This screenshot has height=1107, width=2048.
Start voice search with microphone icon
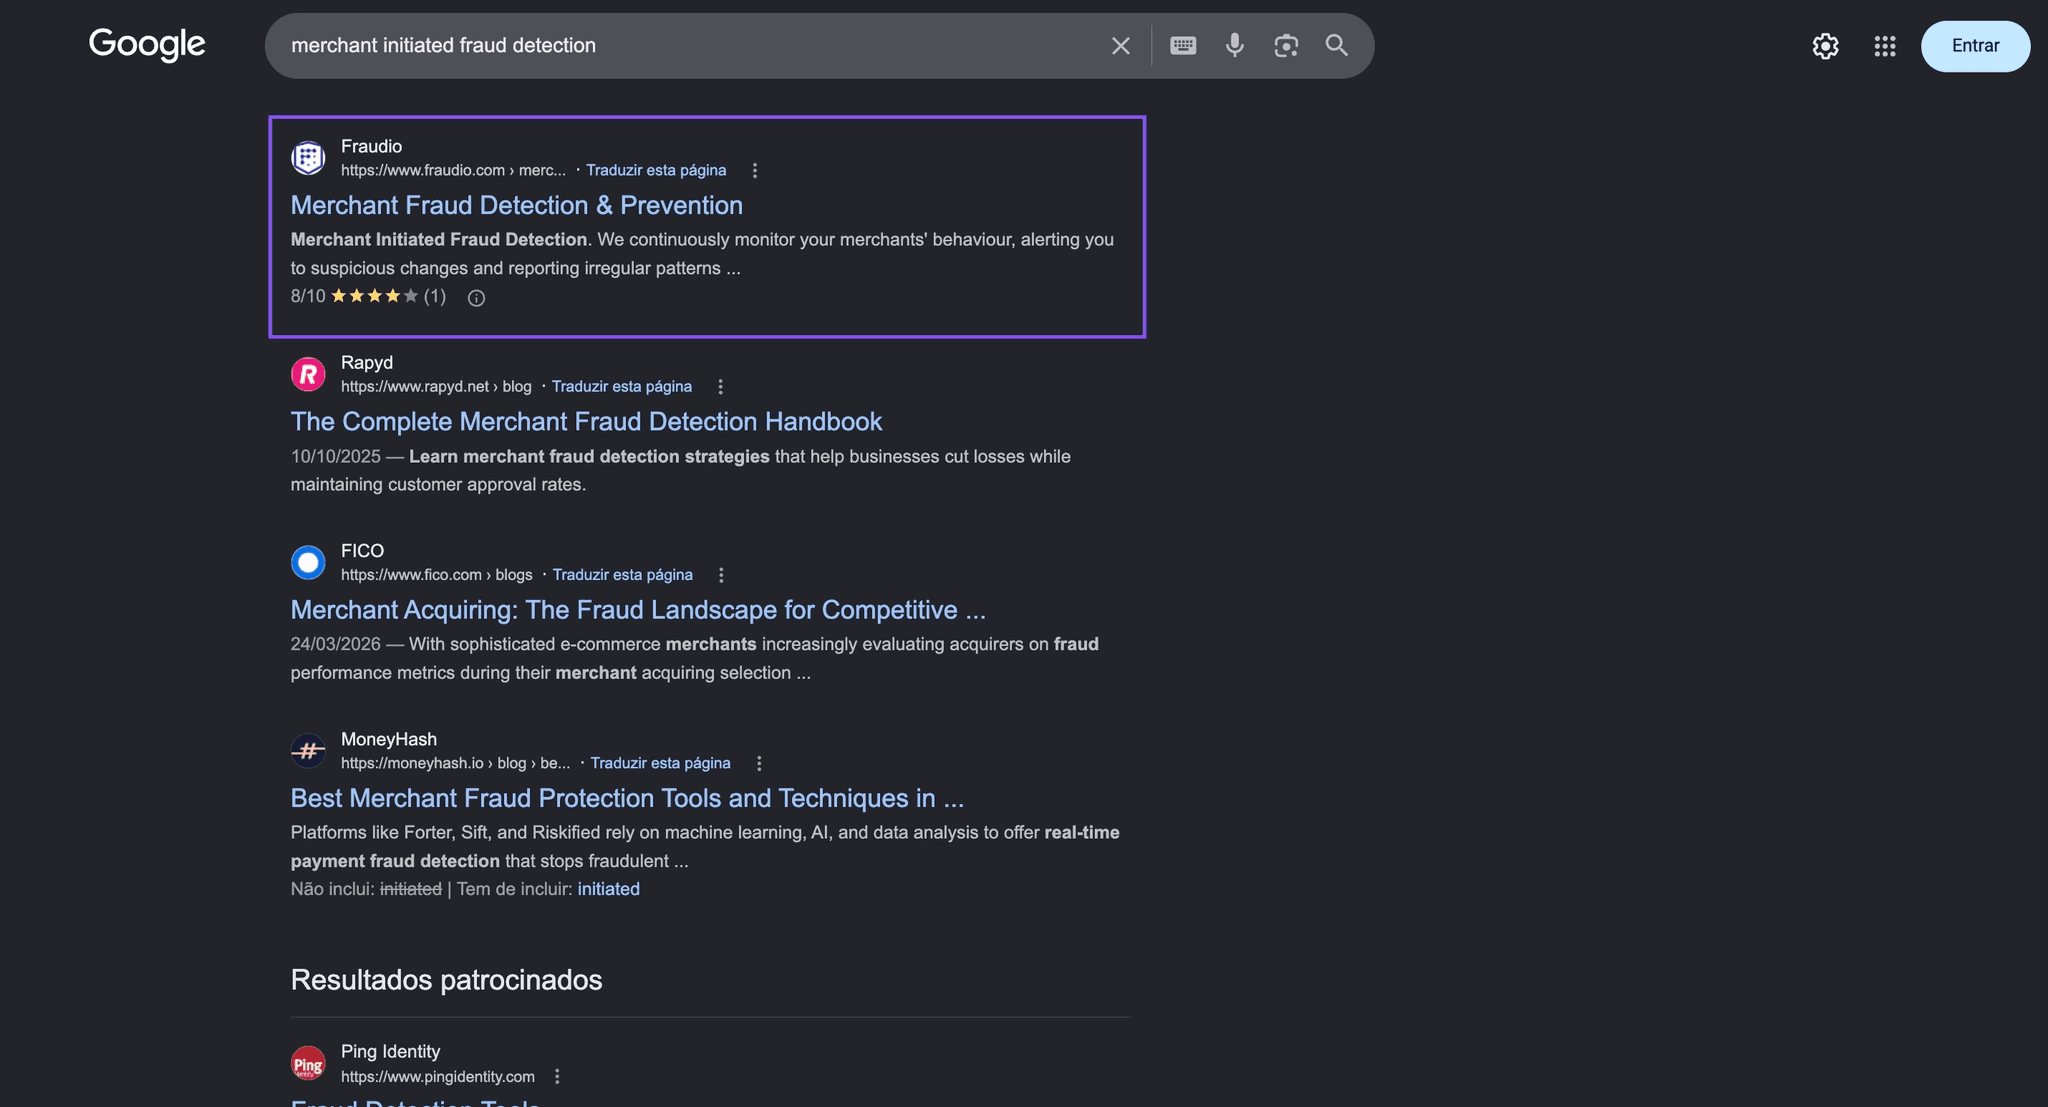[x=1234, y=45]
